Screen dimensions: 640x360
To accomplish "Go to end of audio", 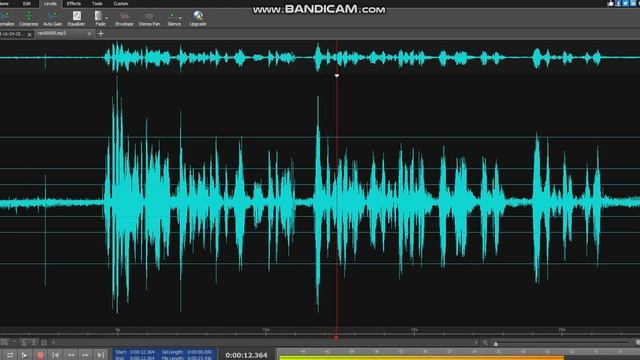I will coord(100,355).
